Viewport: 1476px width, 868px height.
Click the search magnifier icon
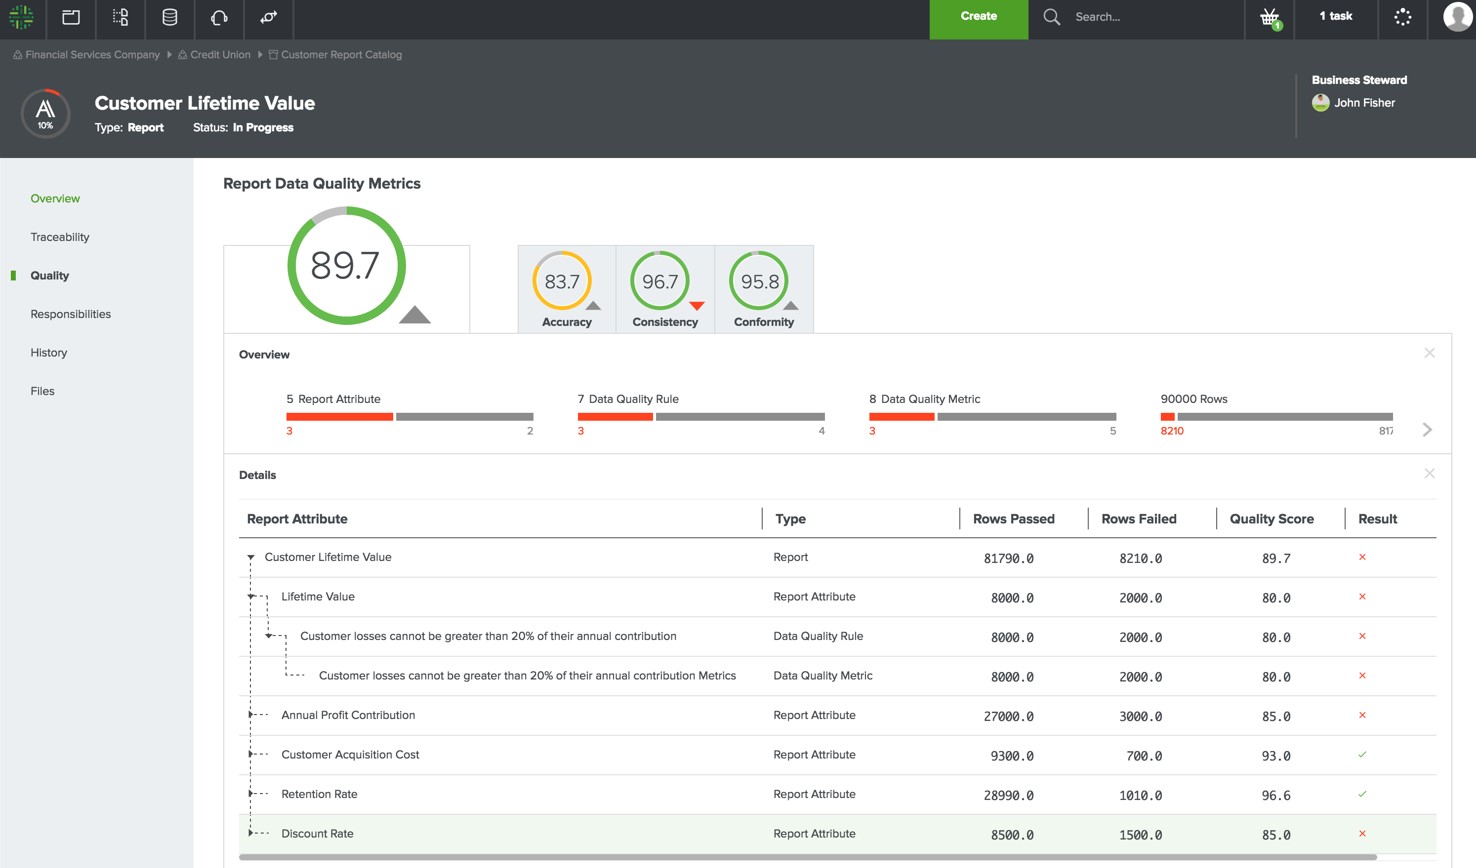1051,17
